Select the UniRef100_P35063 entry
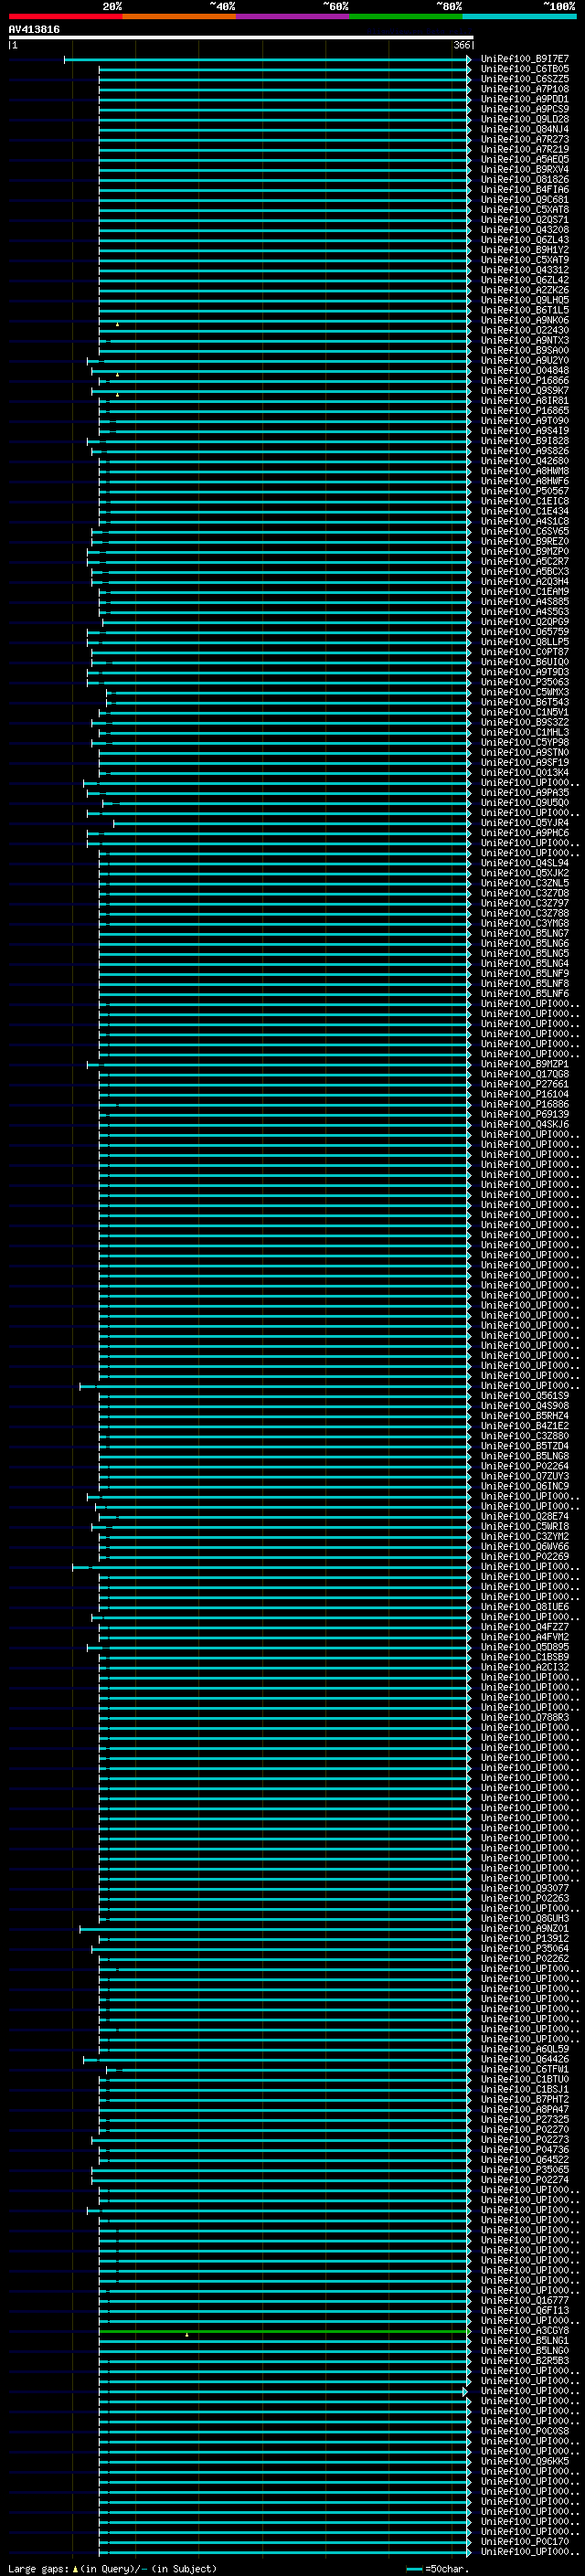The height and width of the screenshot is (2576, 585). (524, 683)
